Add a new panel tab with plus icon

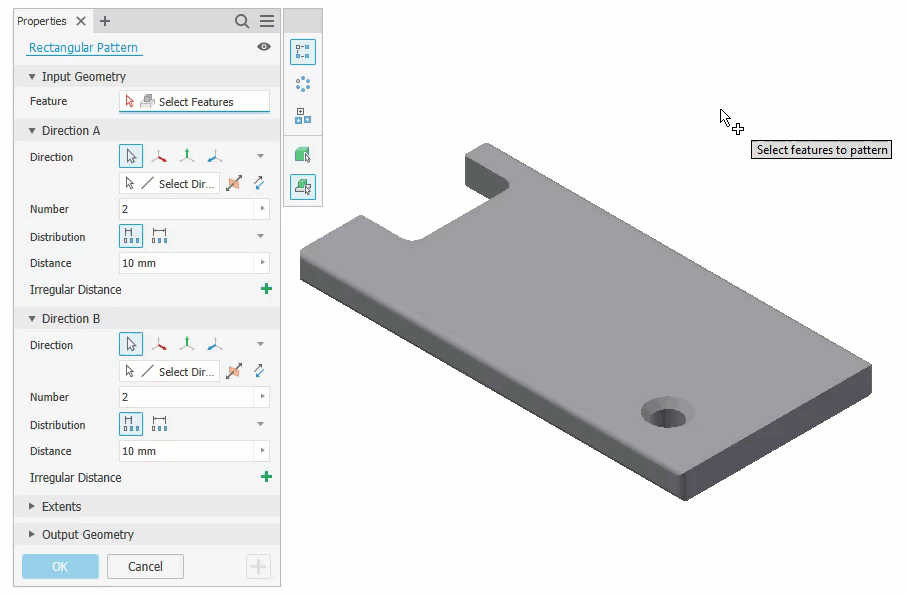(x=105, y=21)
